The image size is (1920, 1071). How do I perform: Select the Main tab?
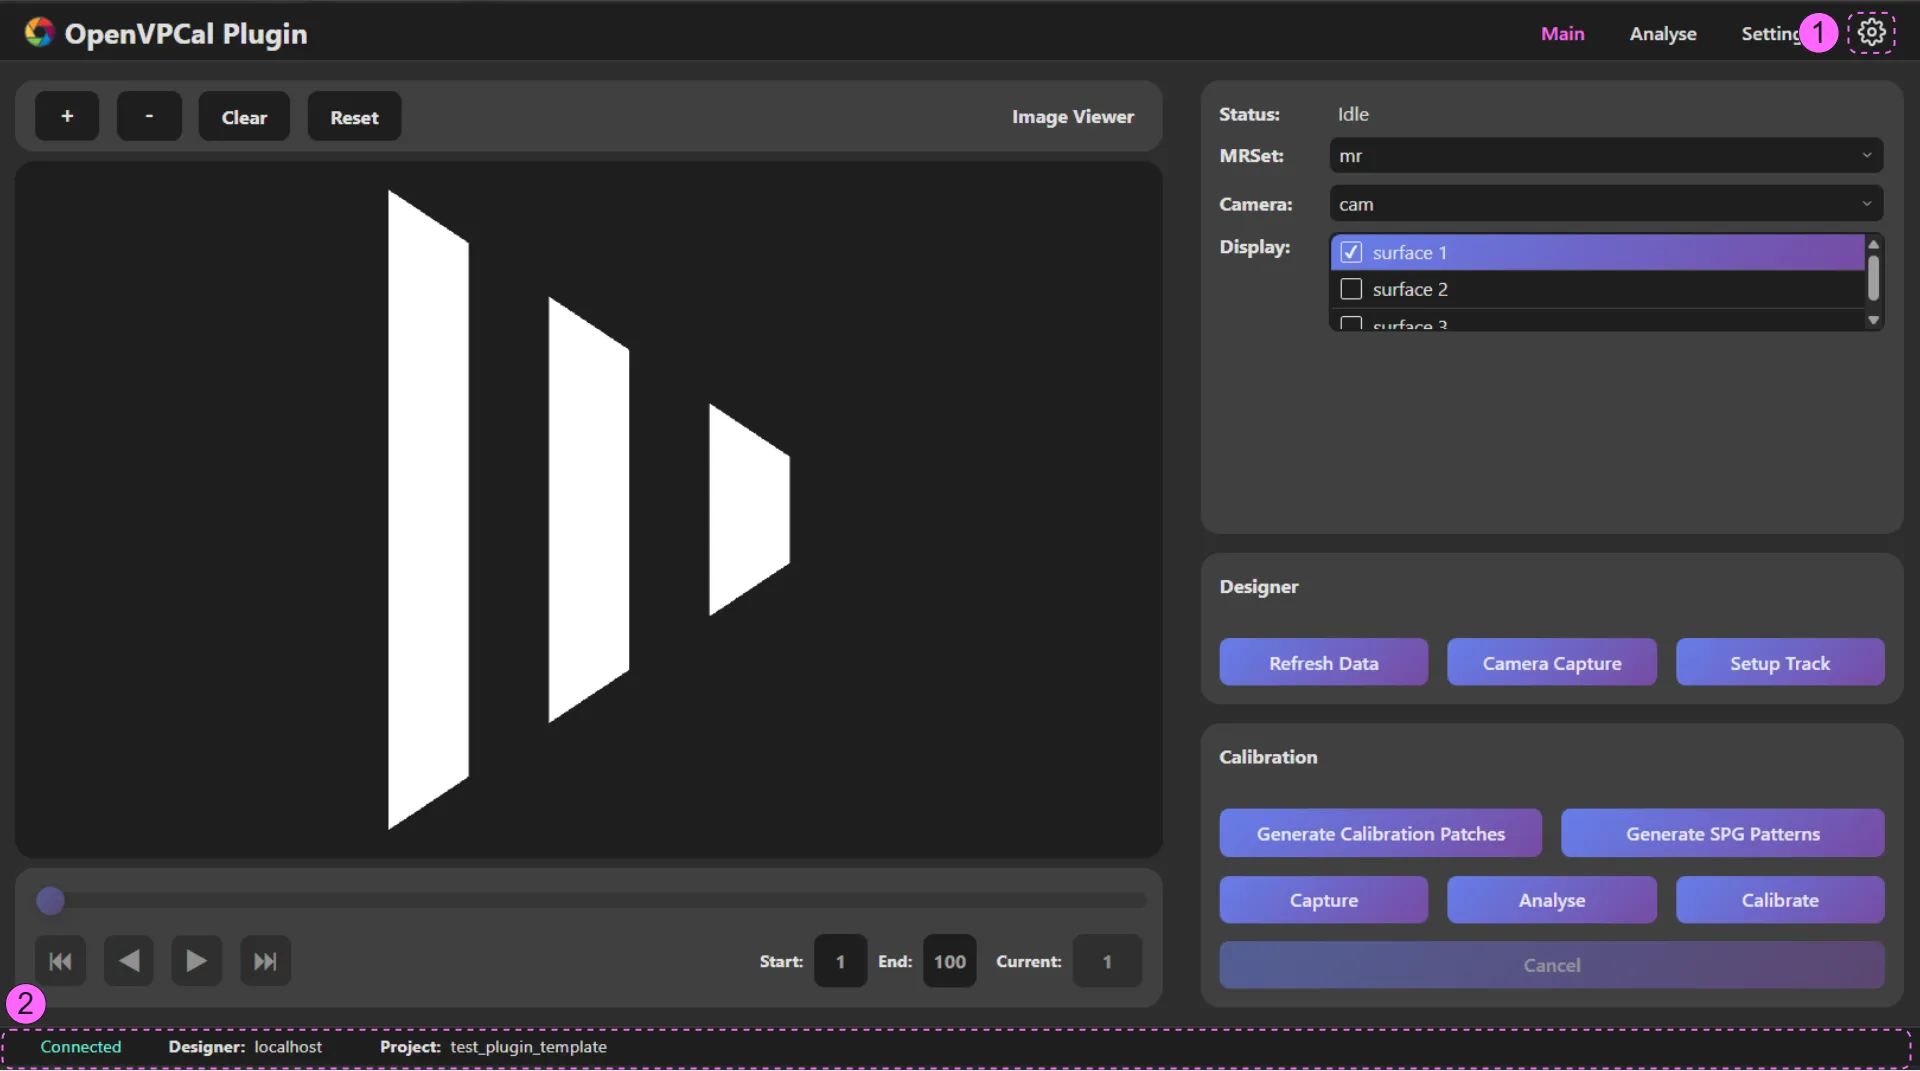1562,34
